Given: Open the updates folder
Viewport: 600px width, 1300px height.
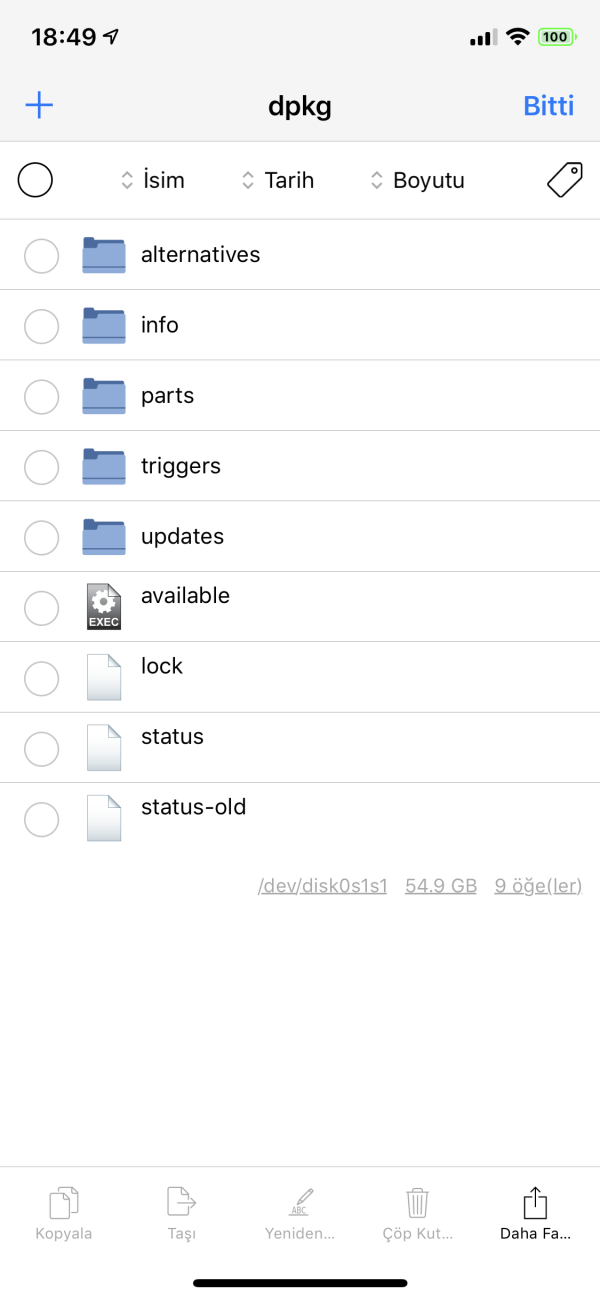Looking at the screenshot, I should [182, 537].
